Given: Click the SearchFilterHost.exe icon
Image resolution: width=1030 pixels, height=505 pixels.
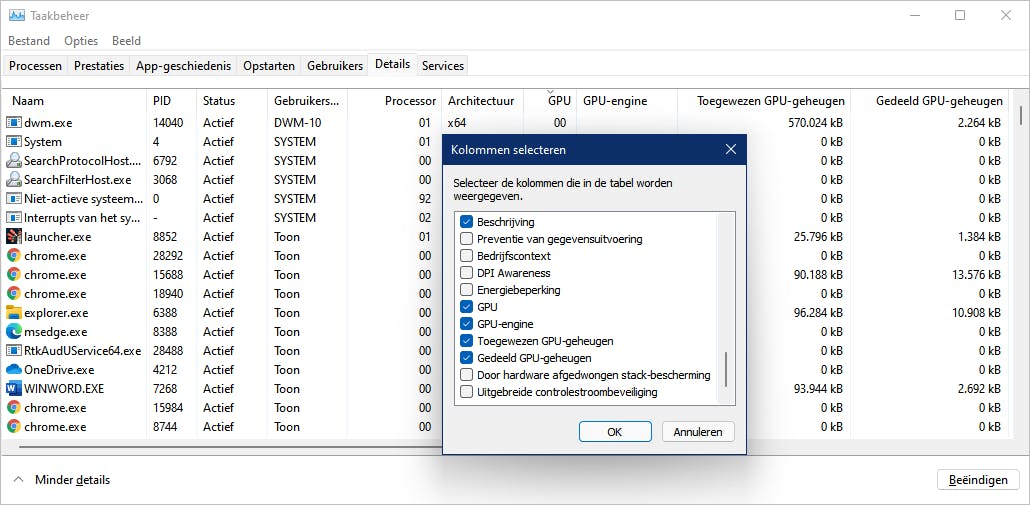Looking at the screenshot, I should (14, 180).
